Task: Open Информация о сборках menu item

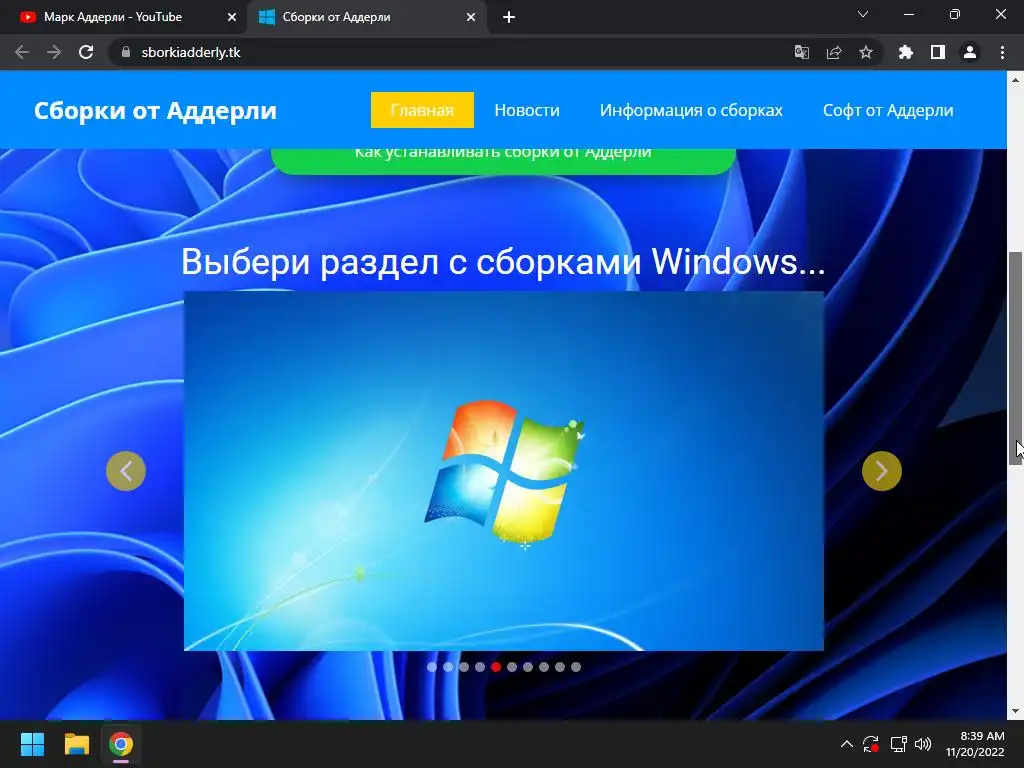Action: 691,110
